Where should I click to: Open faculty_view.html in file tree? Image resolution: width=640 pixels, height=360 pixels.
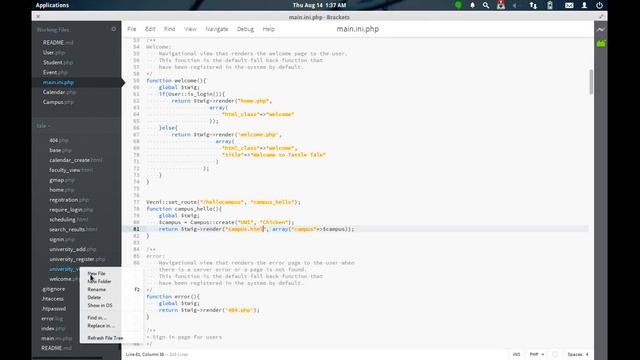click(71, 170)
